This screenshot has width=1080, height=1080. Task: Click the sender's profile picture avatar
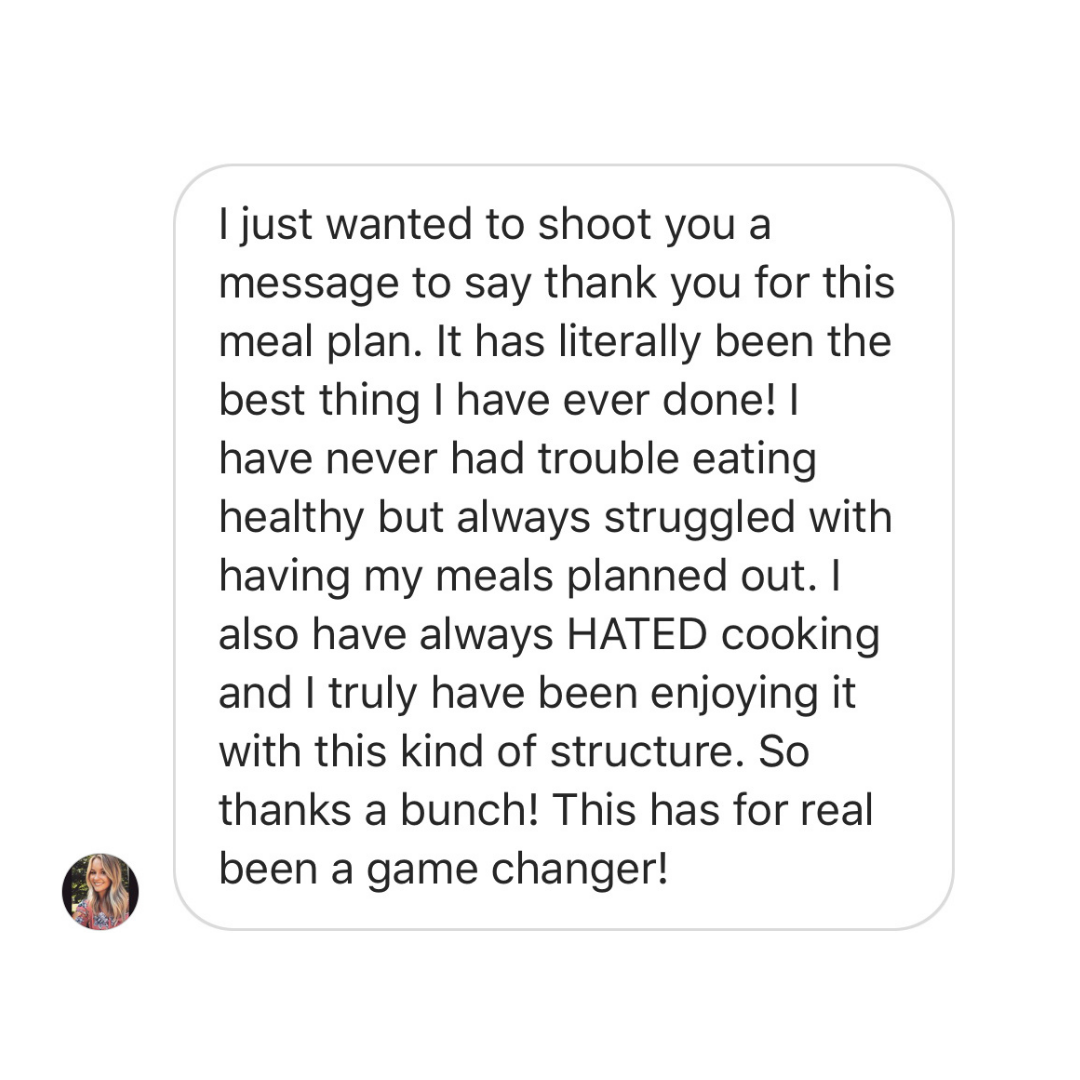pos(100,891)
